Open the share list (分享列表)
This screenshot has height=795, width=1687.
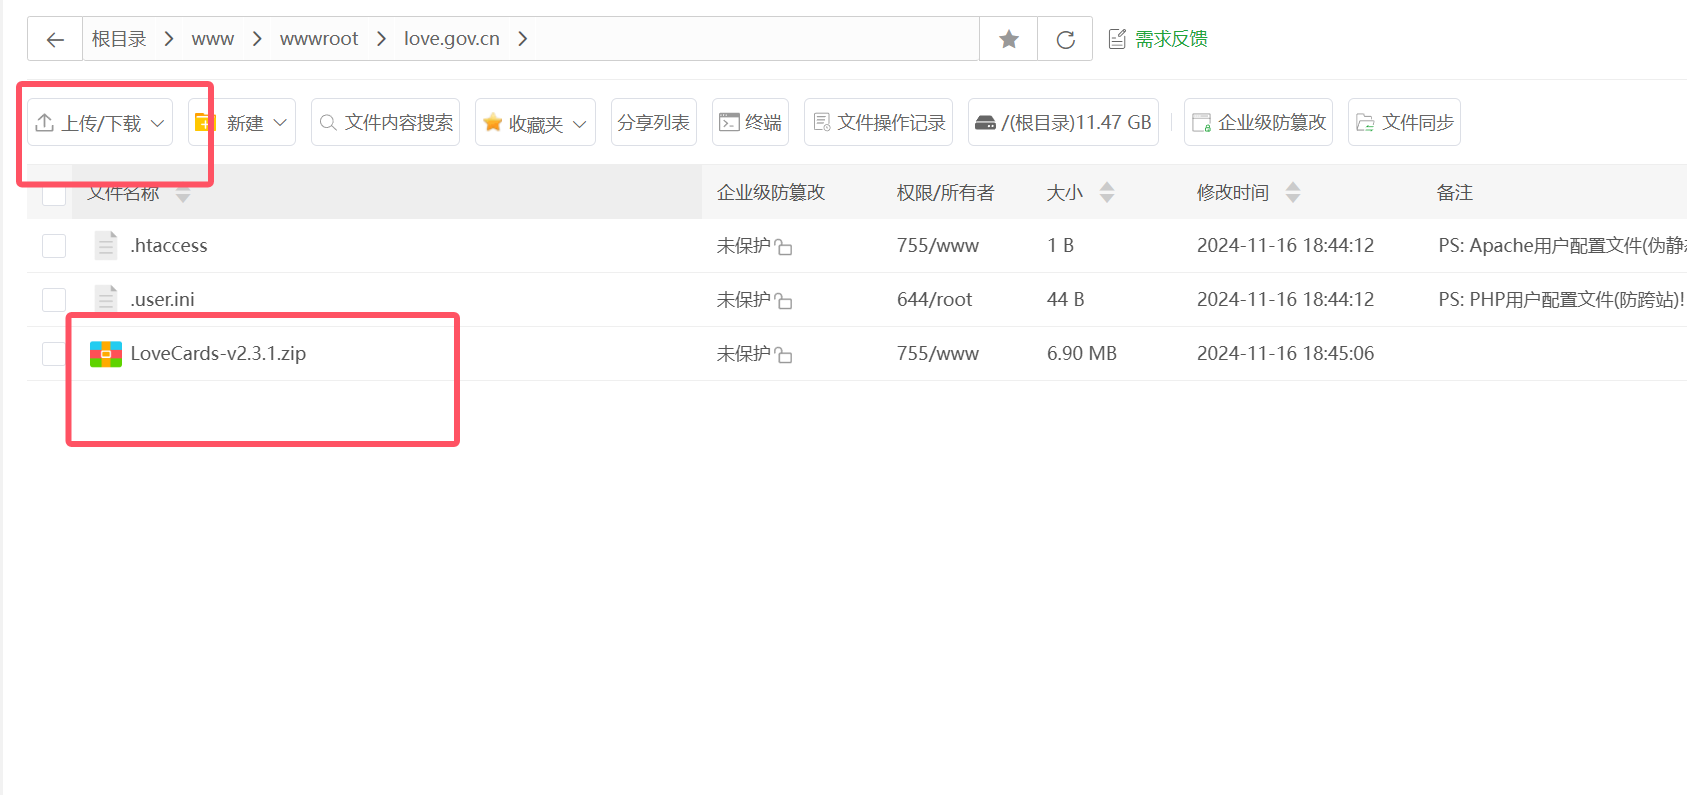(653, 122)
